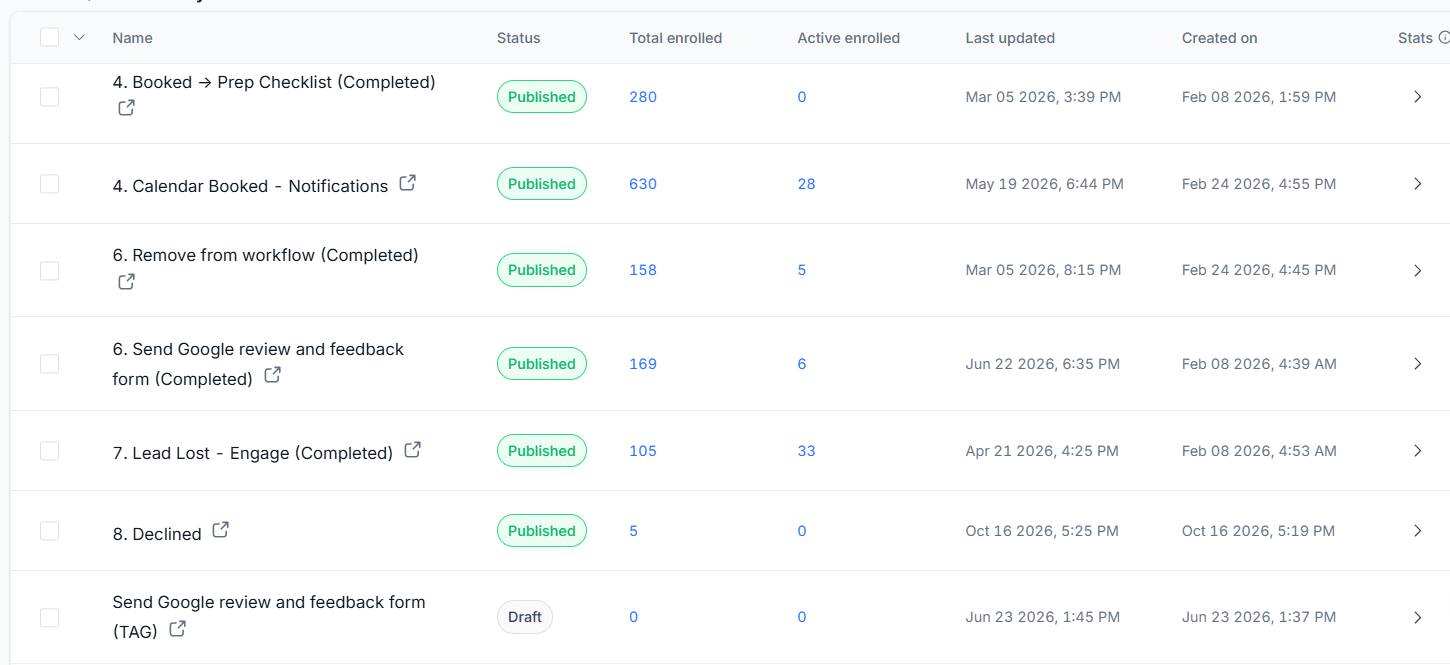Open selection dropdown chevron beside header checkbox
This screenshot has height=665, width=1450.
coord(80,38)
